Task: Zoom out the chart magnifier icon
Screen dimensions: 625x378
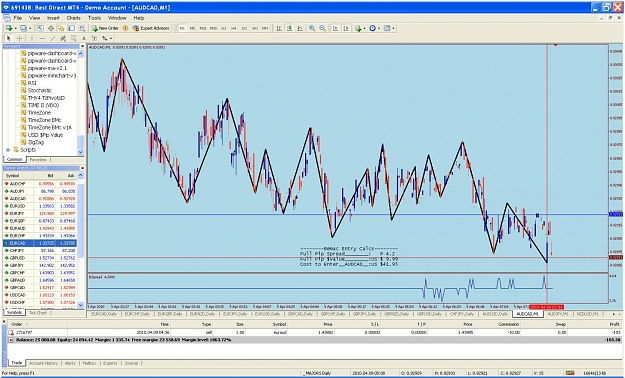Action: click(322, 28)
